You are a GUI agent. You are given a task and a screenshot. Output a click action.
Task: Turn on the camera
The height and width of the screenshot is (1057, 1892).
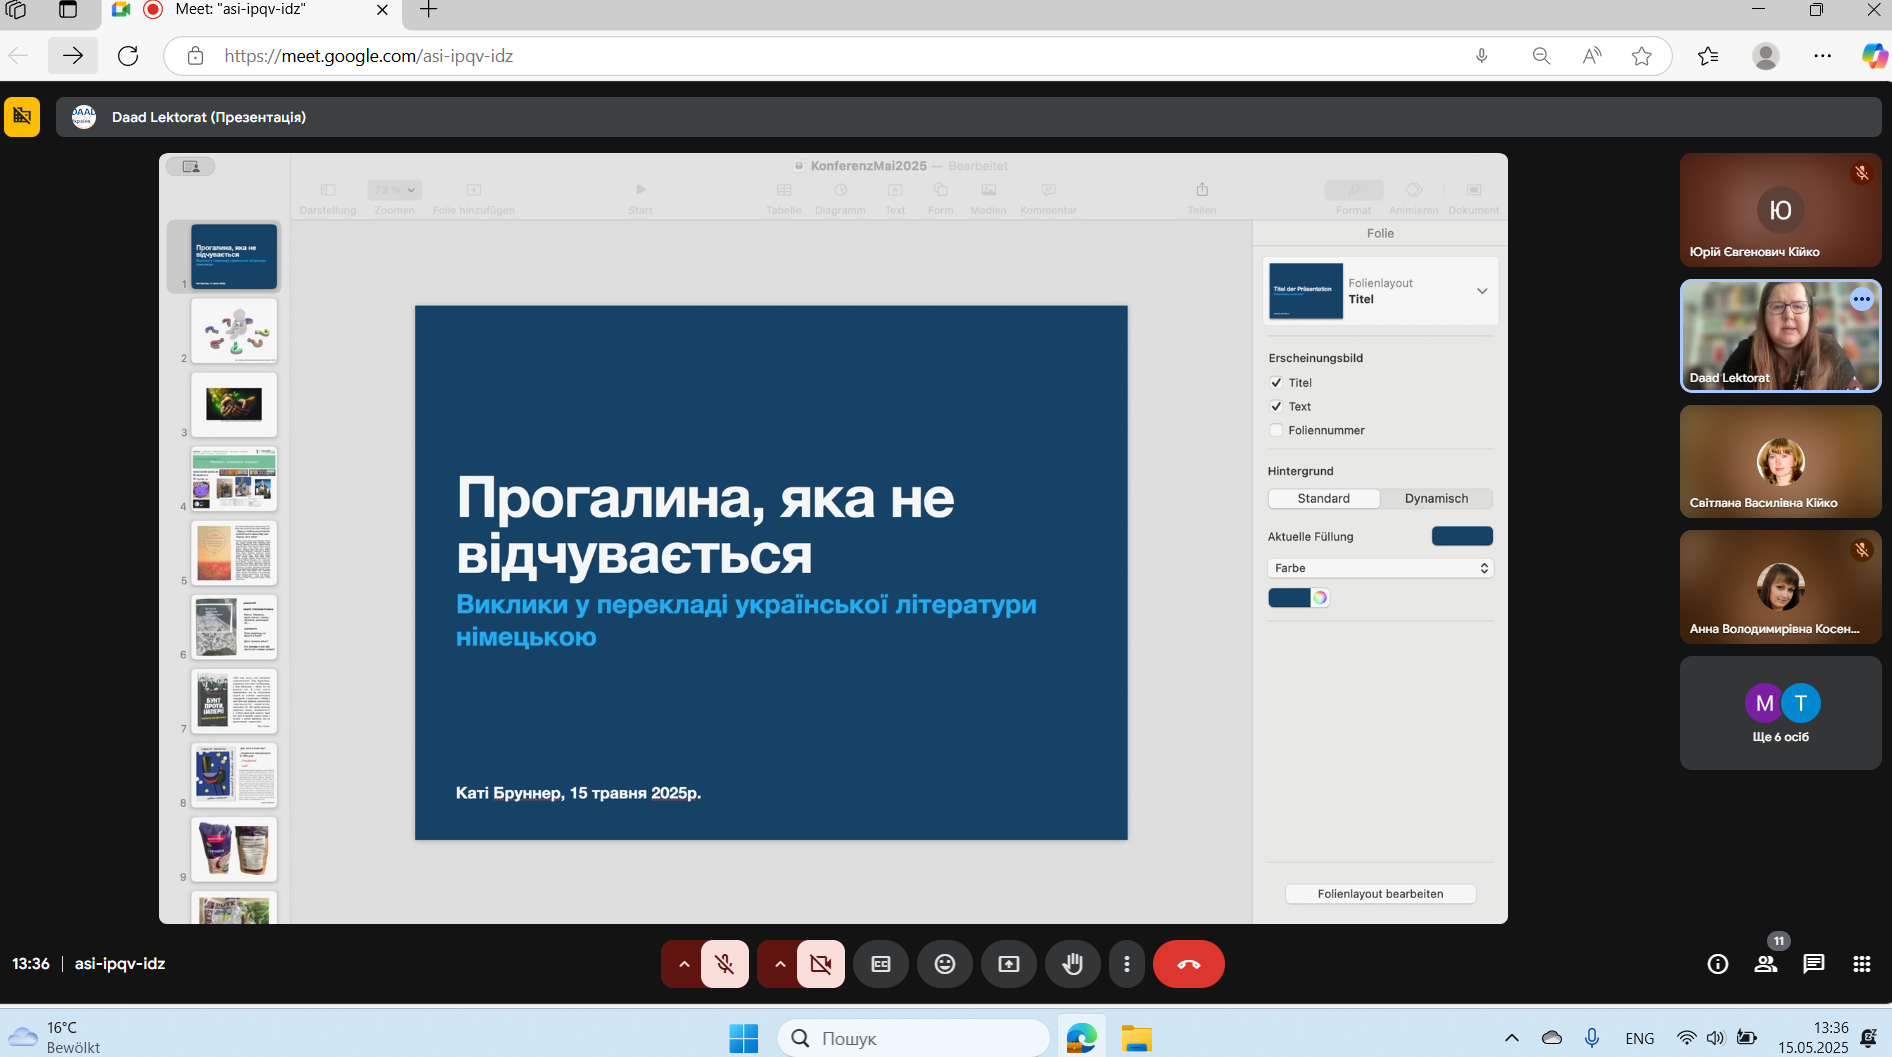point(821,964)
